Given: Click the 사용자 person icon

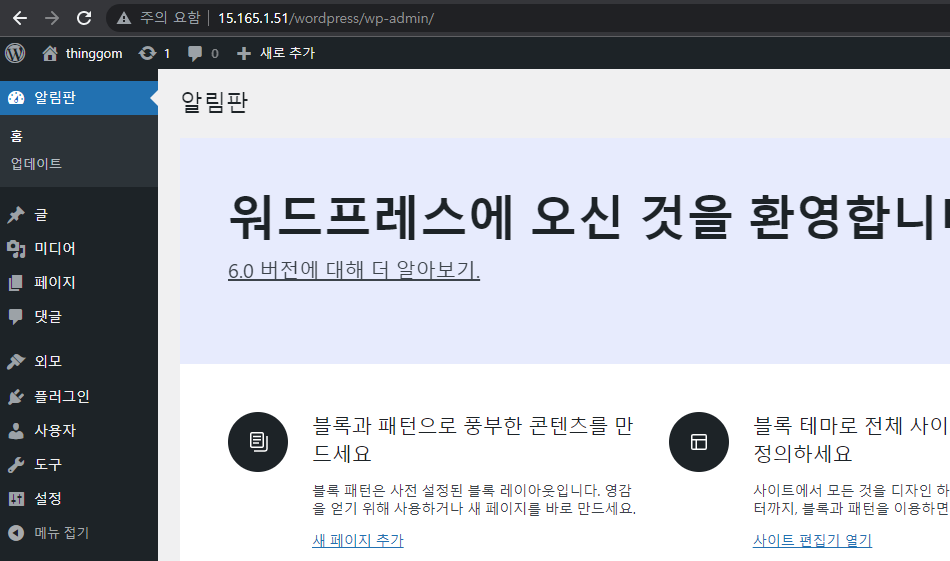Looking at the screenshot, I should coord(16,431).
